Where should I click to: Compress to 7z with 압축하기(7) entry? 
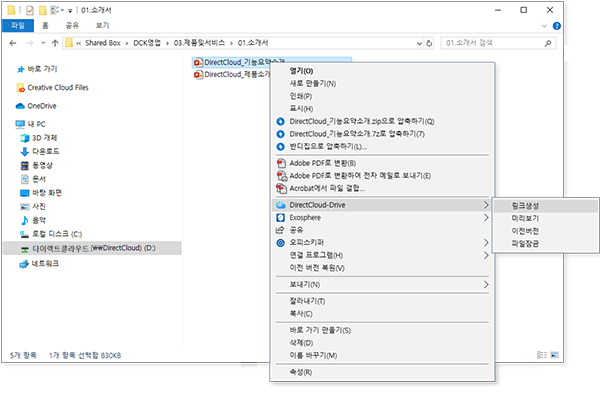383,134
